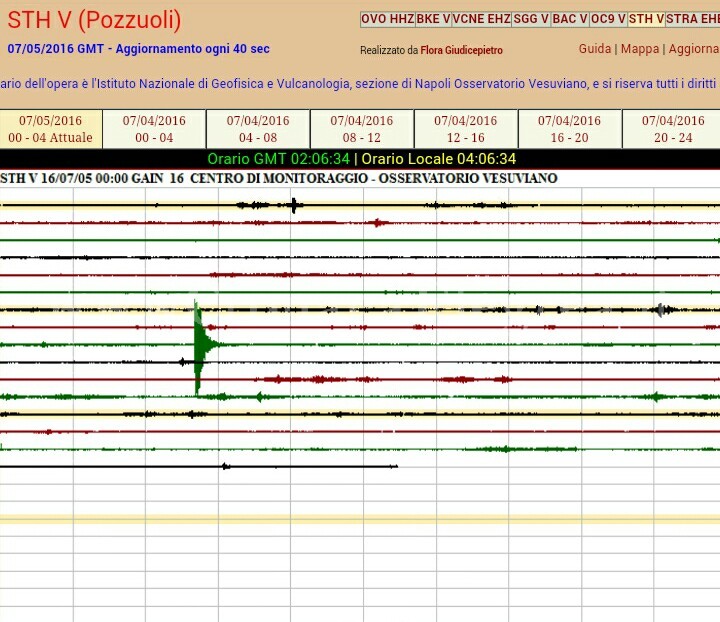Open the Mappa link
Viewport: 720px width, 622px height.
coord(640,49)
